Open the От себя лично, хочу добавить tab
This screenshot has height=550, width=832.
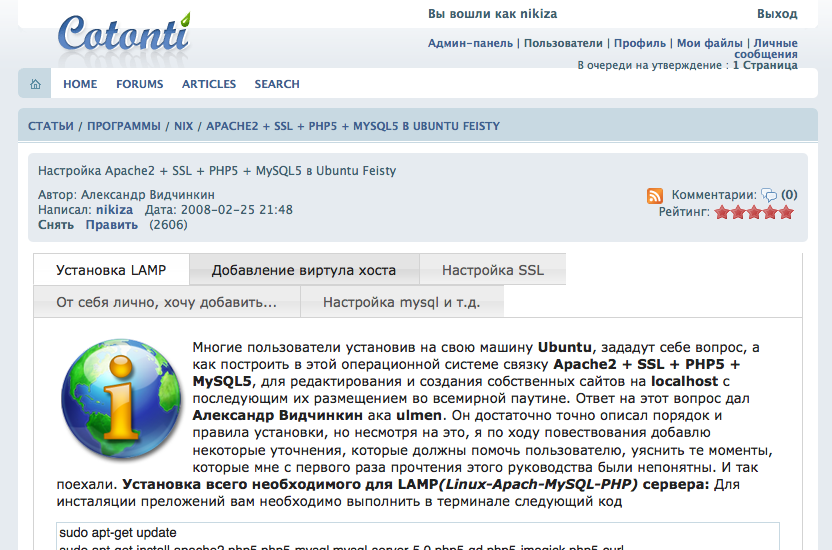click(x=166, y=301)
